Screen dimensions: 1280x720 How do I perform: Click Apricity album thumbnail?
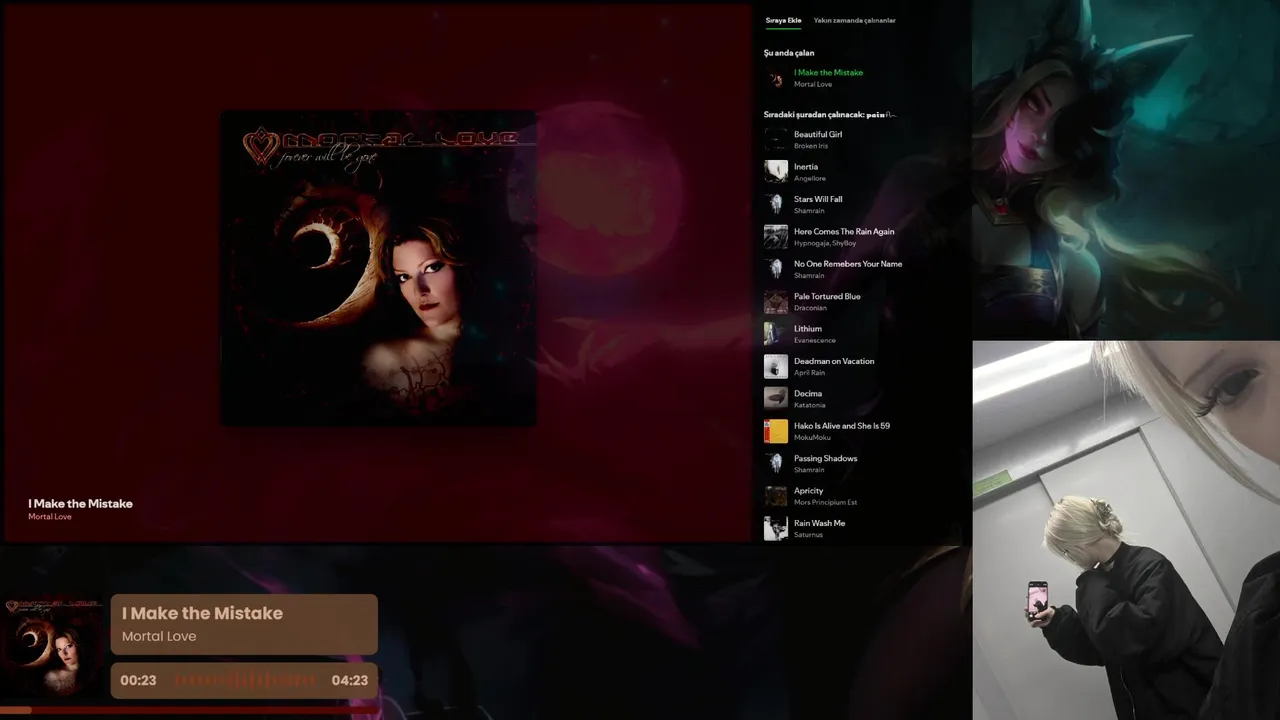click(x=776, y=496)
